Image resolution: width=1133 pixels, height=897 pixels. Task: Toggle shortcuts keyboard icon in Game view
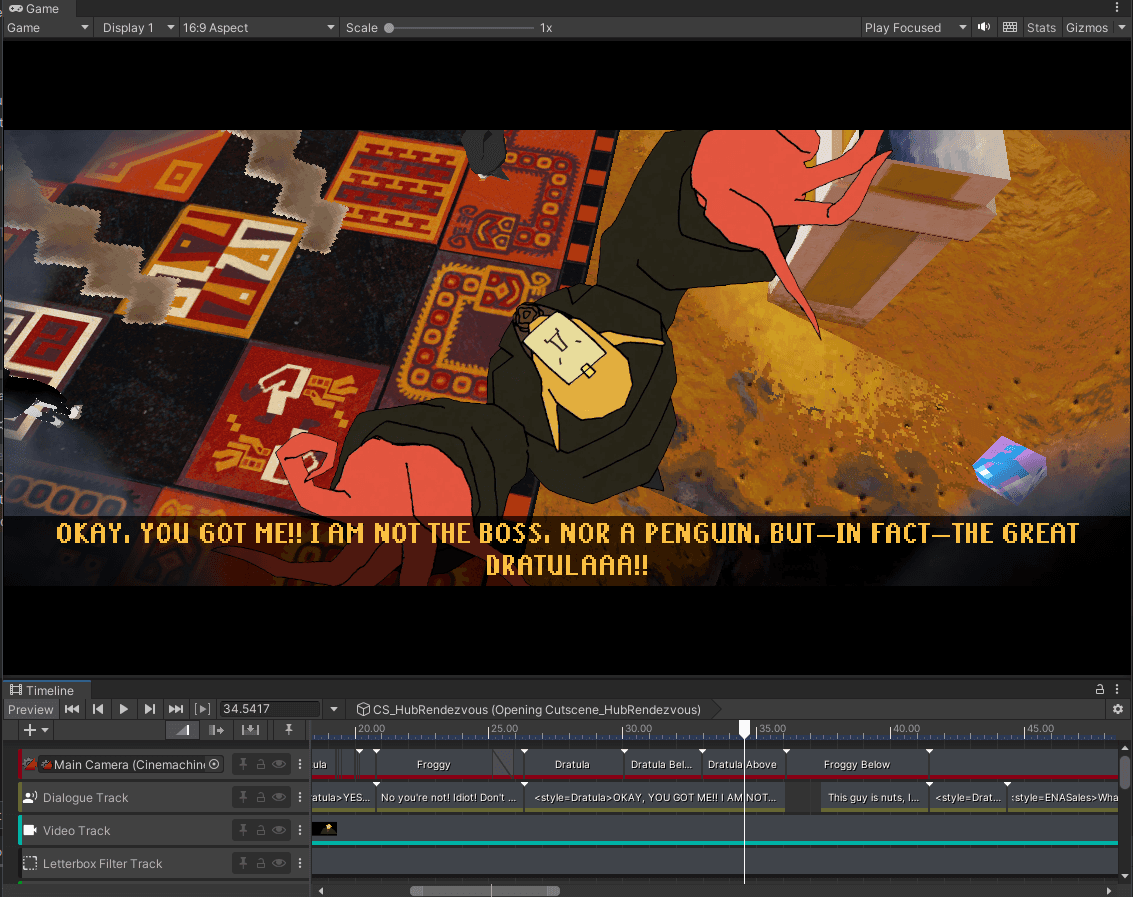pos(1010,27)
